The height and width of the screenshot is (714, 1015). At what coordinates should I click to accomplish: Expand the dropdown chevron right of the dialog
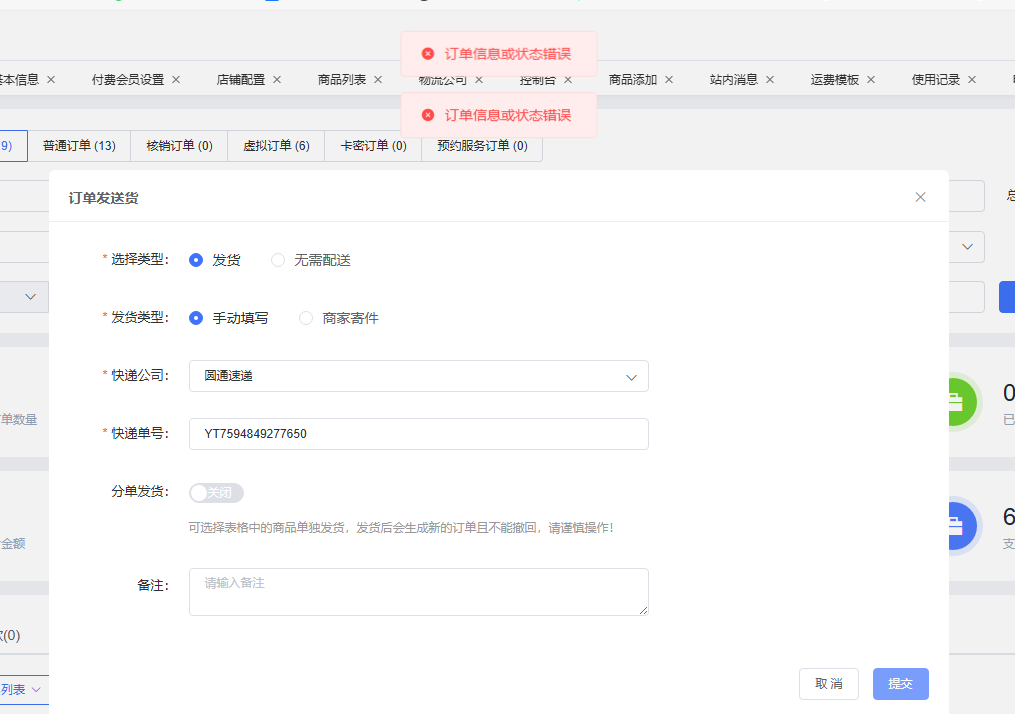(967, 246)
